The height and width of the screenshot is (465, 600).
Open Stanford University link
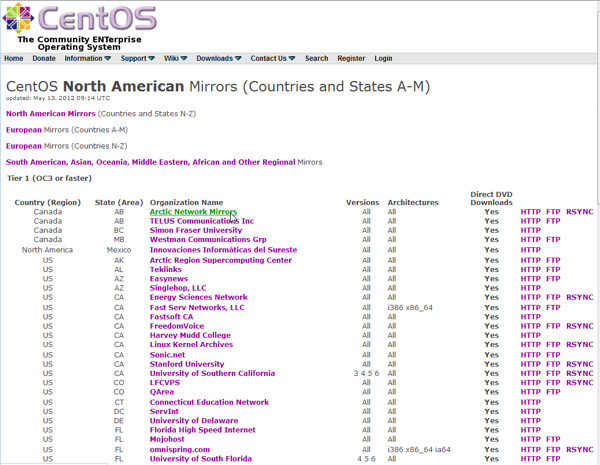click(x=187, y=364)
